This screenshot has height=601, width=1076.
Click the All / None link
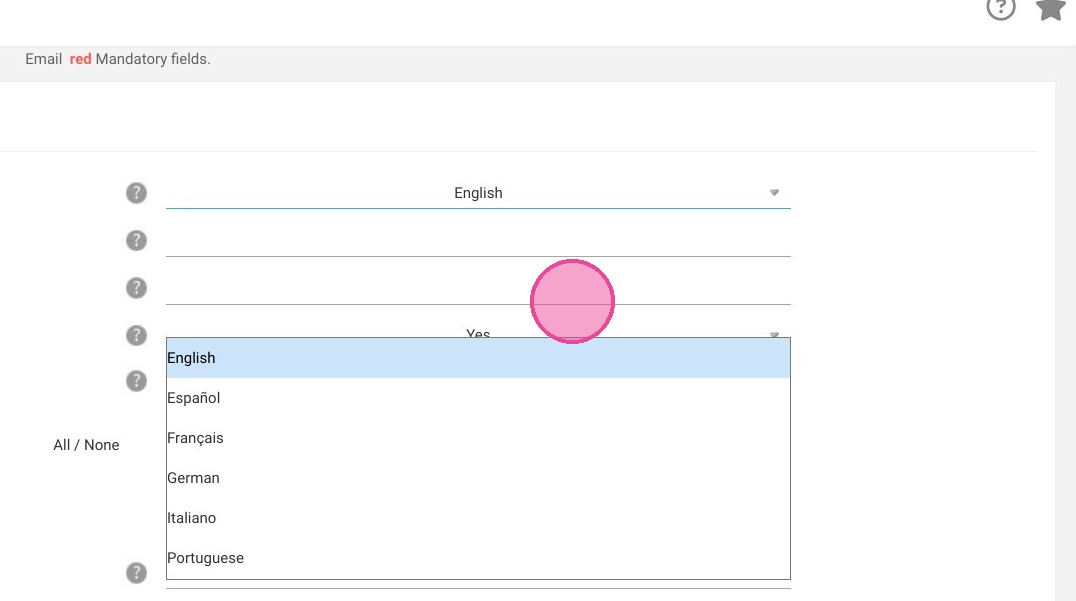(86, 445)
